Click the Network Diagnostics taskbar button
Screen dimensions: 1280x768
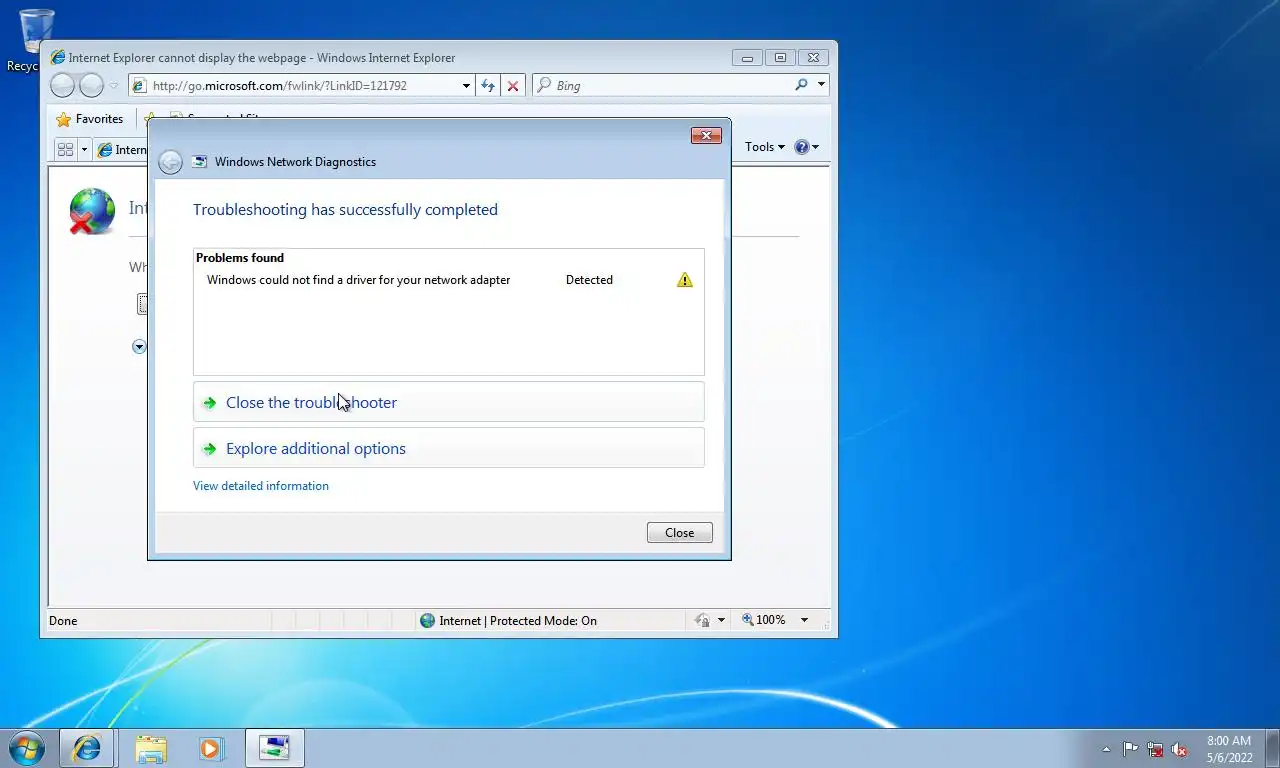[x=274, y=748]
